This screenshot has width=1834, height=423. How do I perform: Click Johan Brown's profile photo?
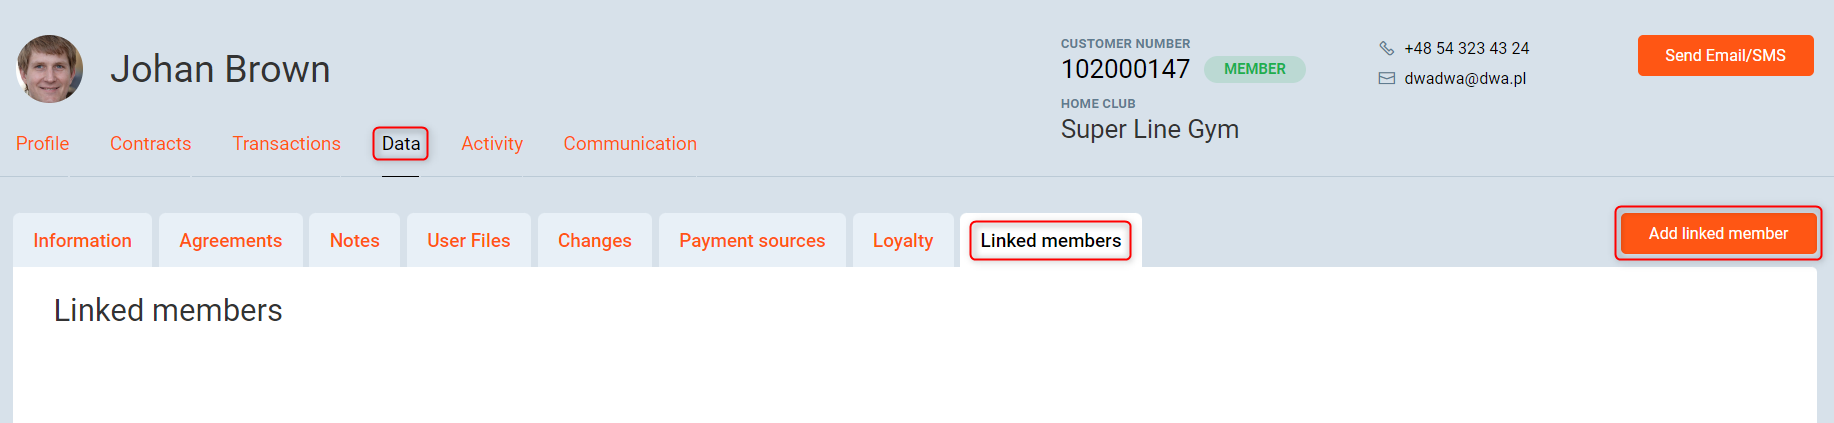[x=50, y=69]
